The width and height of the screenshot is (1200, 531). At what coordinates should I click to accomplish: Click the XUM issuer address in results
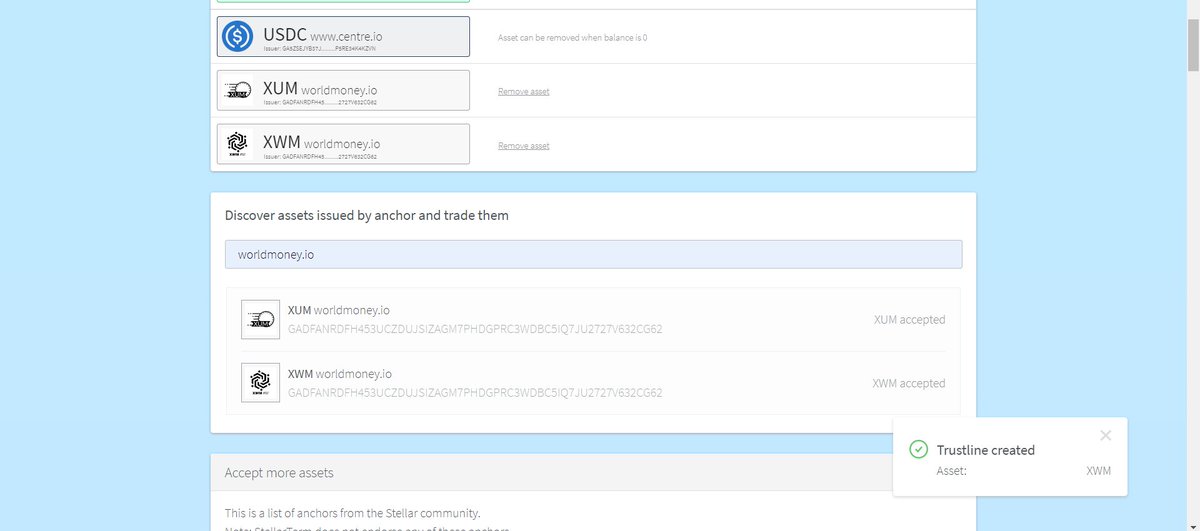[475, 329]
